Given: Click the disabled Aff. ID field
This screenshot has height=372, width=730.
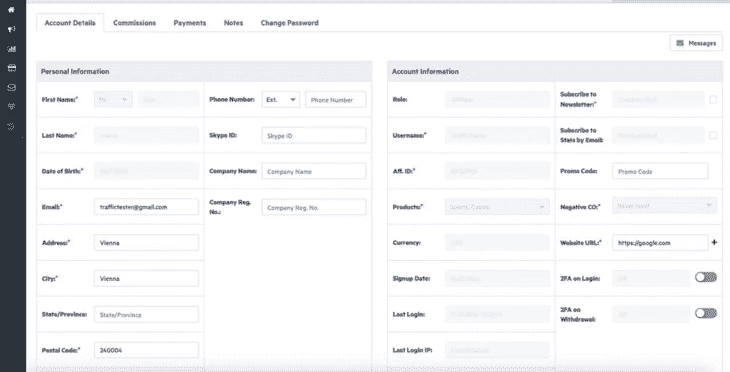Looking at the screenshot, I should pos(497,171).
